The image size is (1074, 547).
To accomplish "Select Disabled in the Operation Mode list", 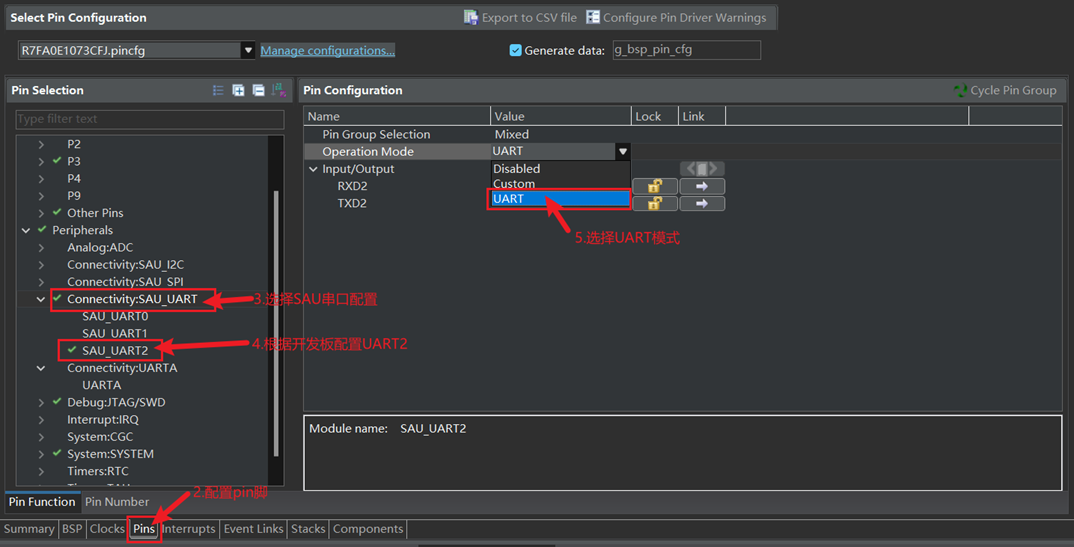I will [x=516, y=169].
